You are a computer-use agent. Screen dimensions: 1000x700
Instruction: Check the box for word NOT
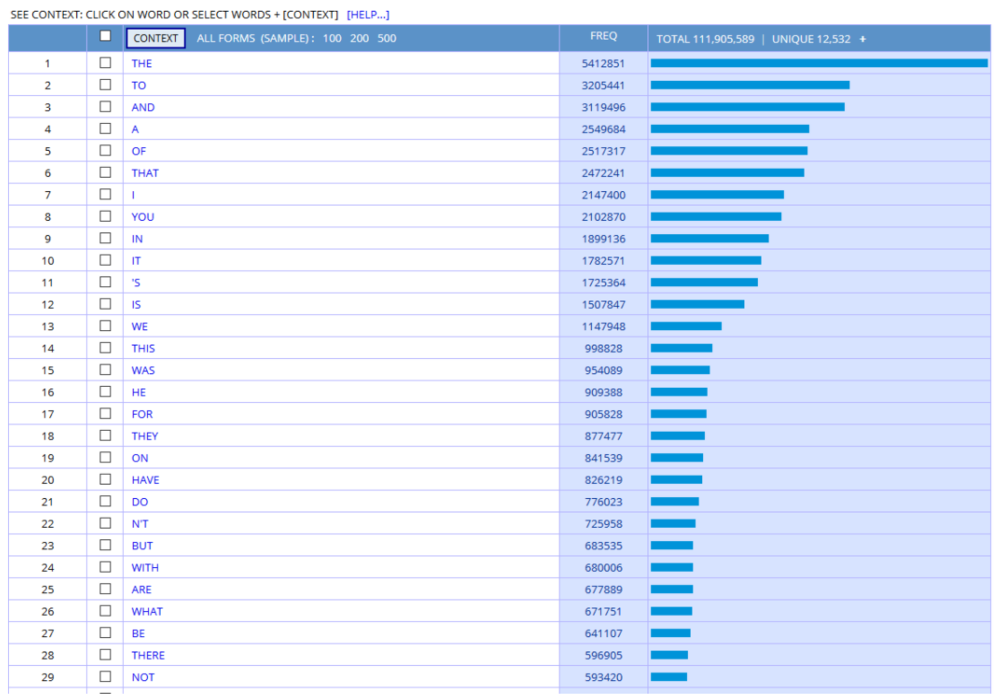pos(105,676)
